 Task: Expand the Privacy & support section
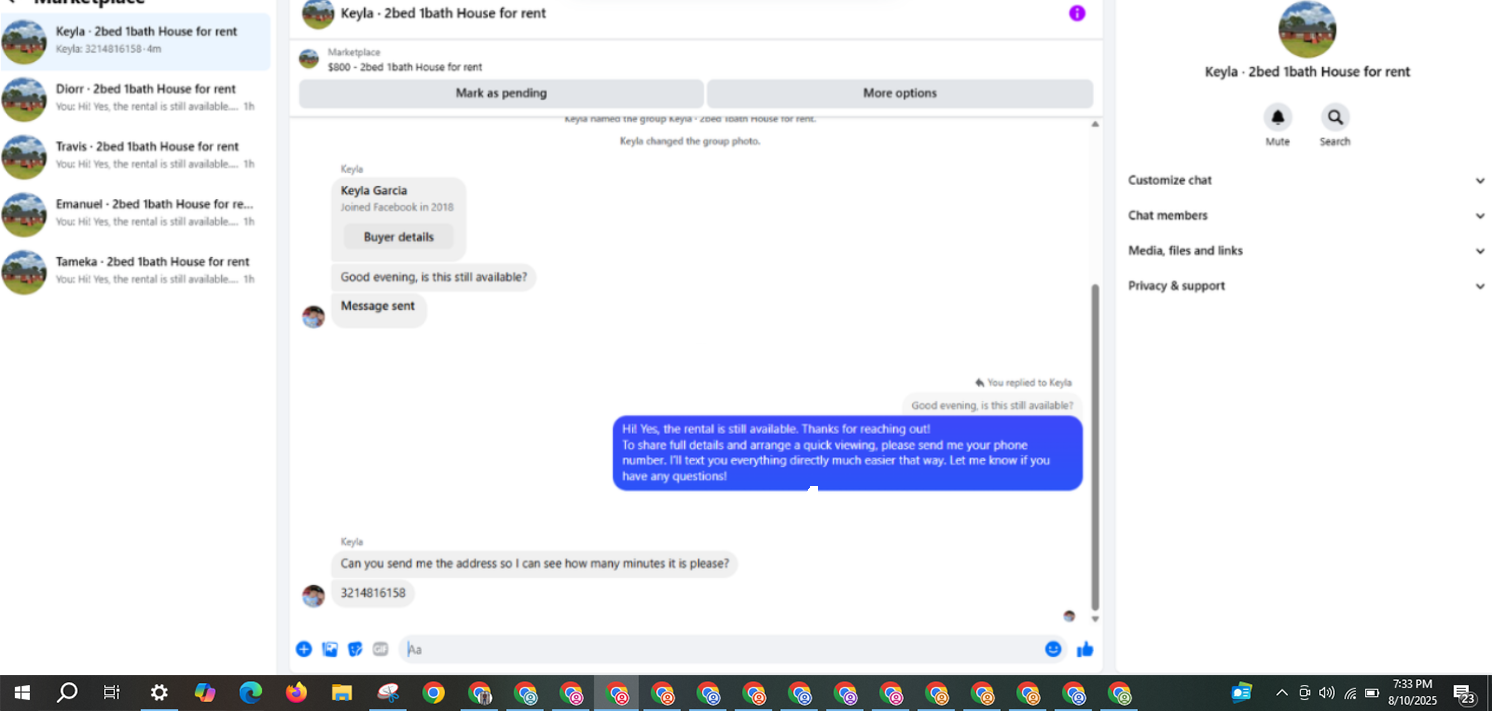1306,285
